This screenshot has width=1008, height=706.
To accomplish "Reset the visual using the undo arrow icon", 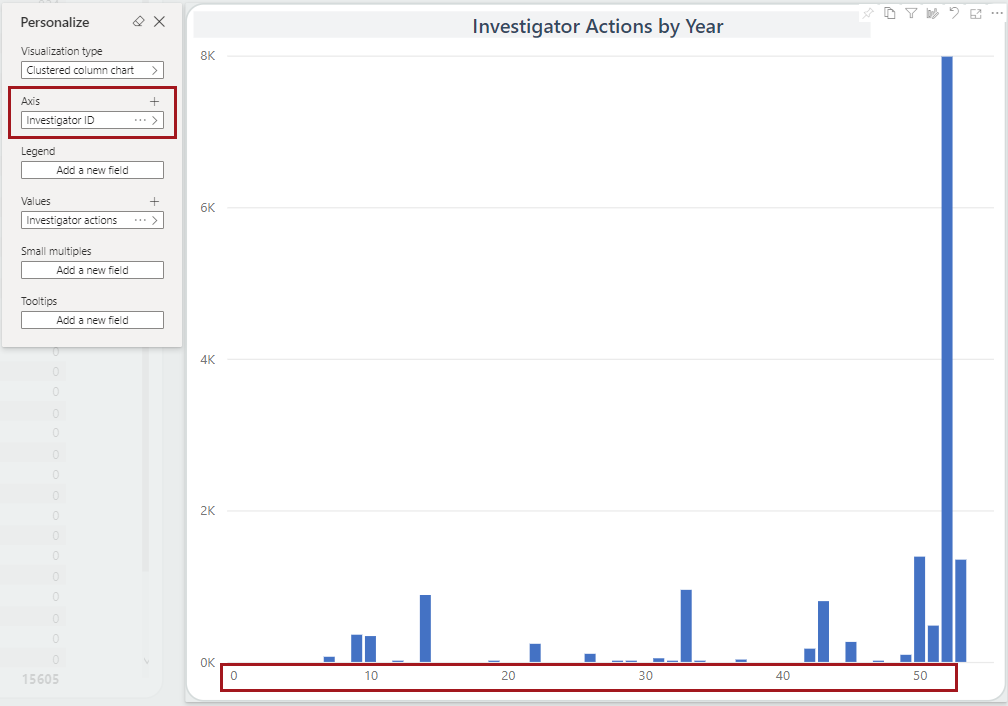I will [955, 13].
